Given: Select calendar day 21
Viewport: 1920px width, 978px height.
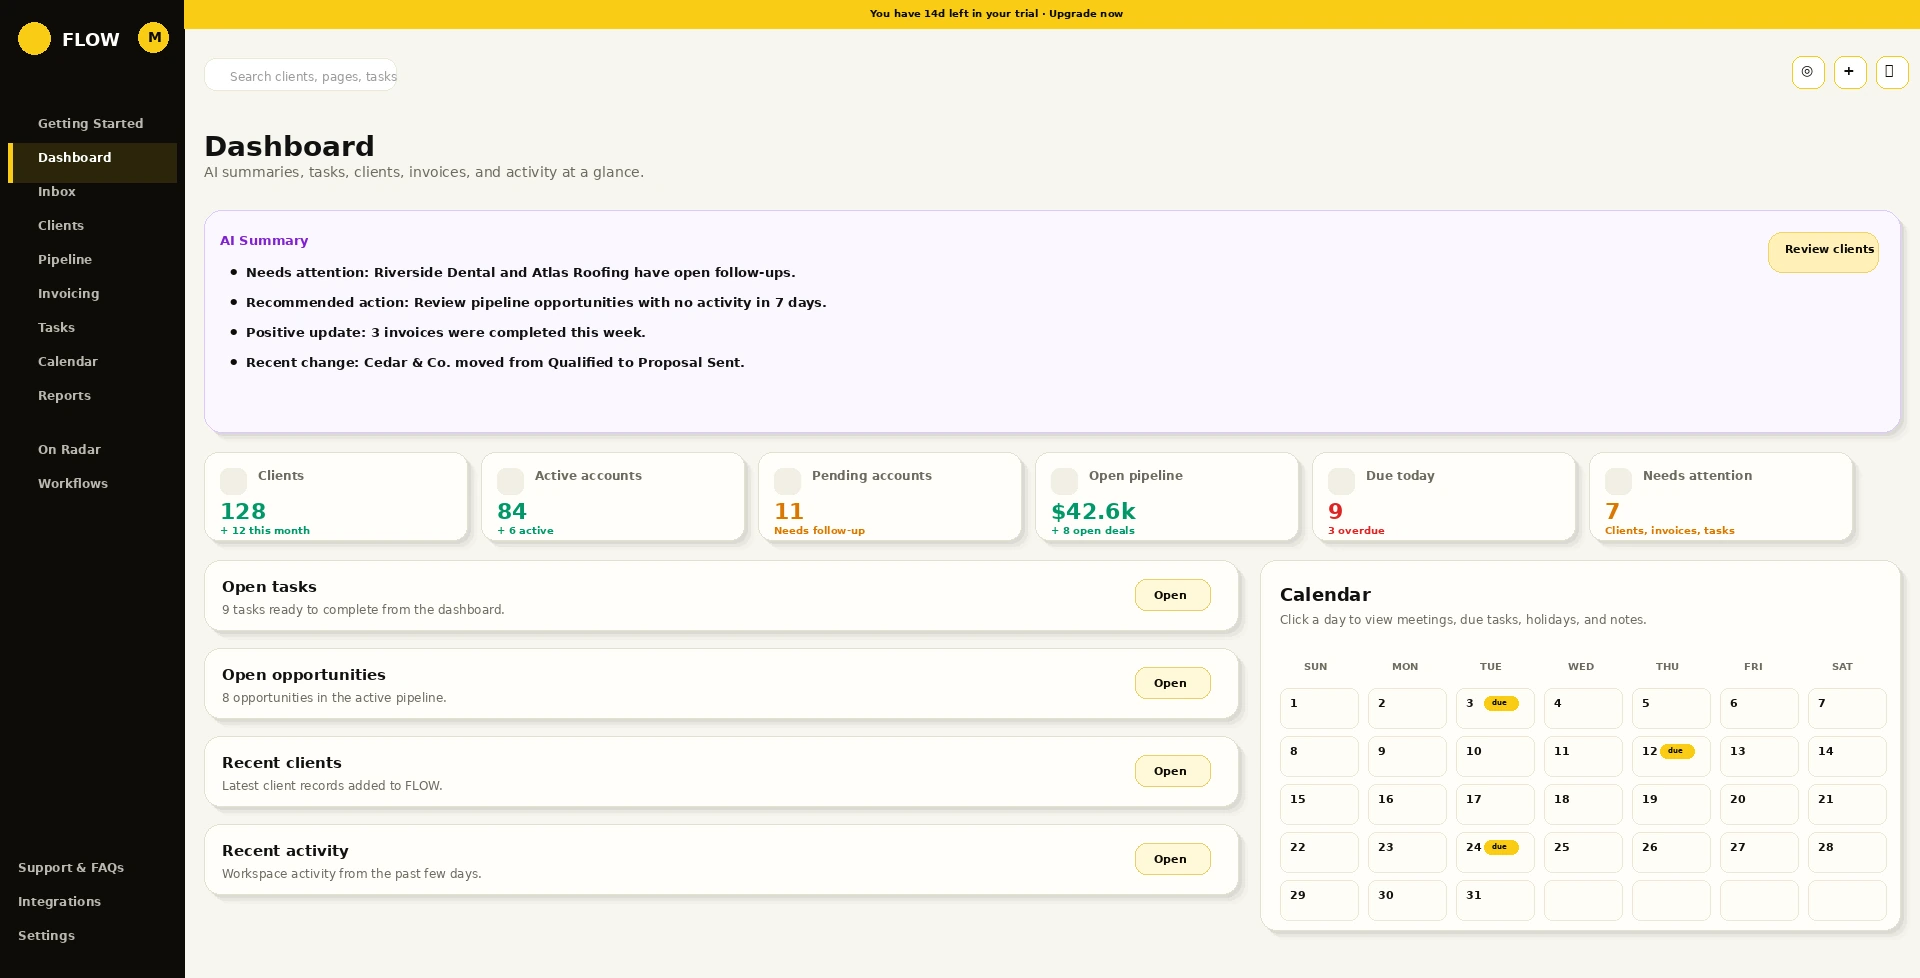Looking at the screenshot, I should point(1847,804).
